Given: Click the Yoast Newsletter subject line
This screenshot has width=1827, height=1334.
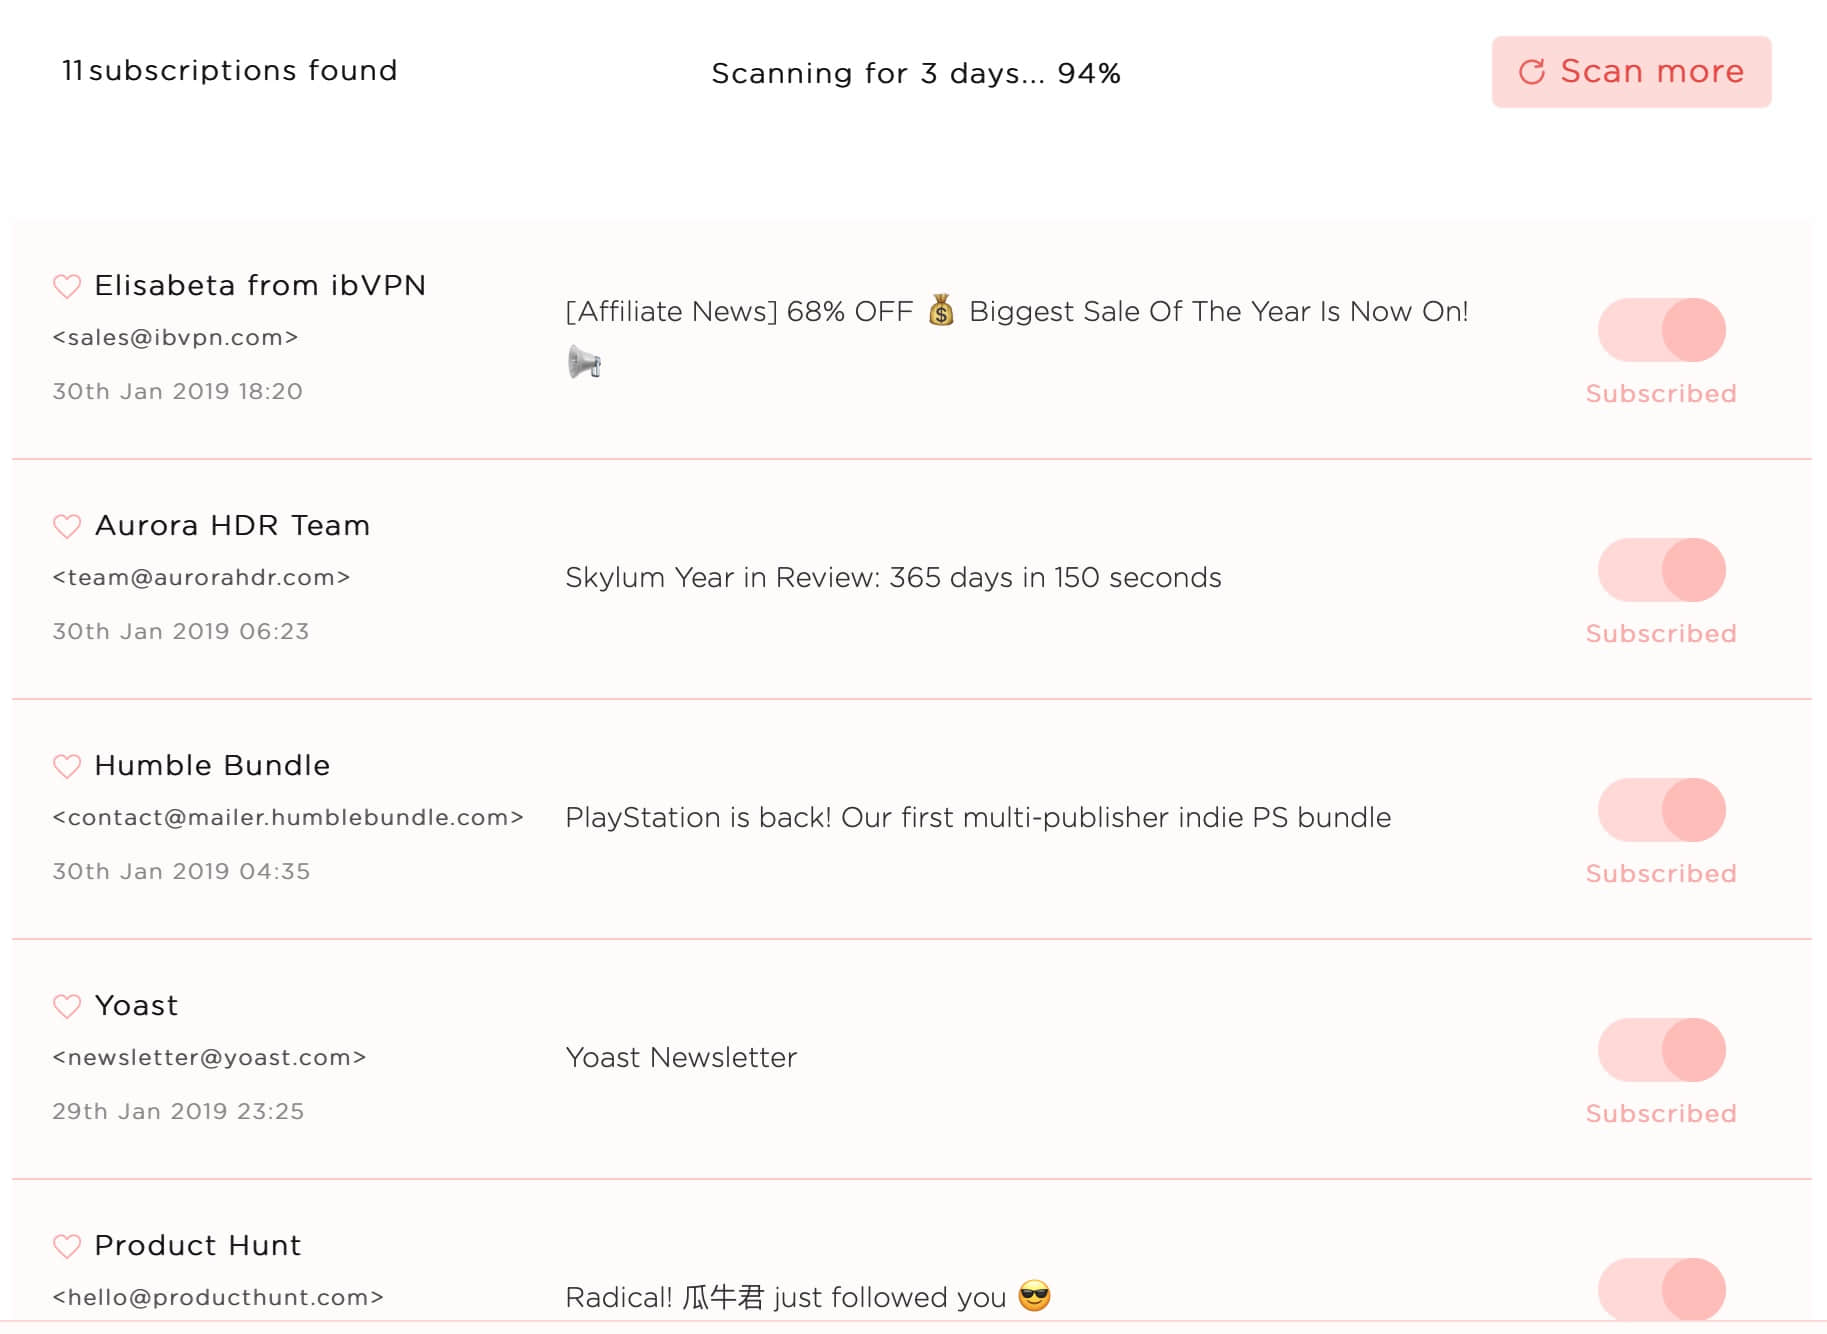Looking at the screenshot, I should pyautogui.click(x=681, y=1058).
